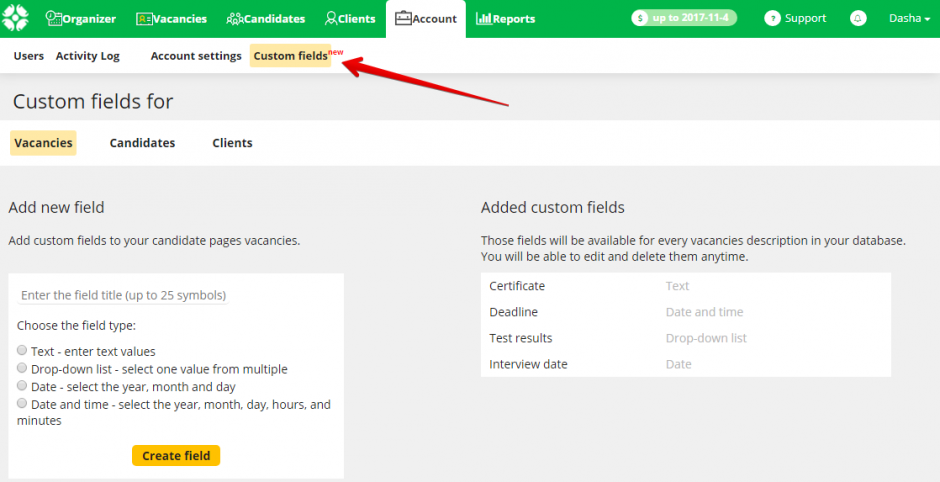Open the Clients section
Viewport: 940px width, 482px height.
tap(350, 19)
